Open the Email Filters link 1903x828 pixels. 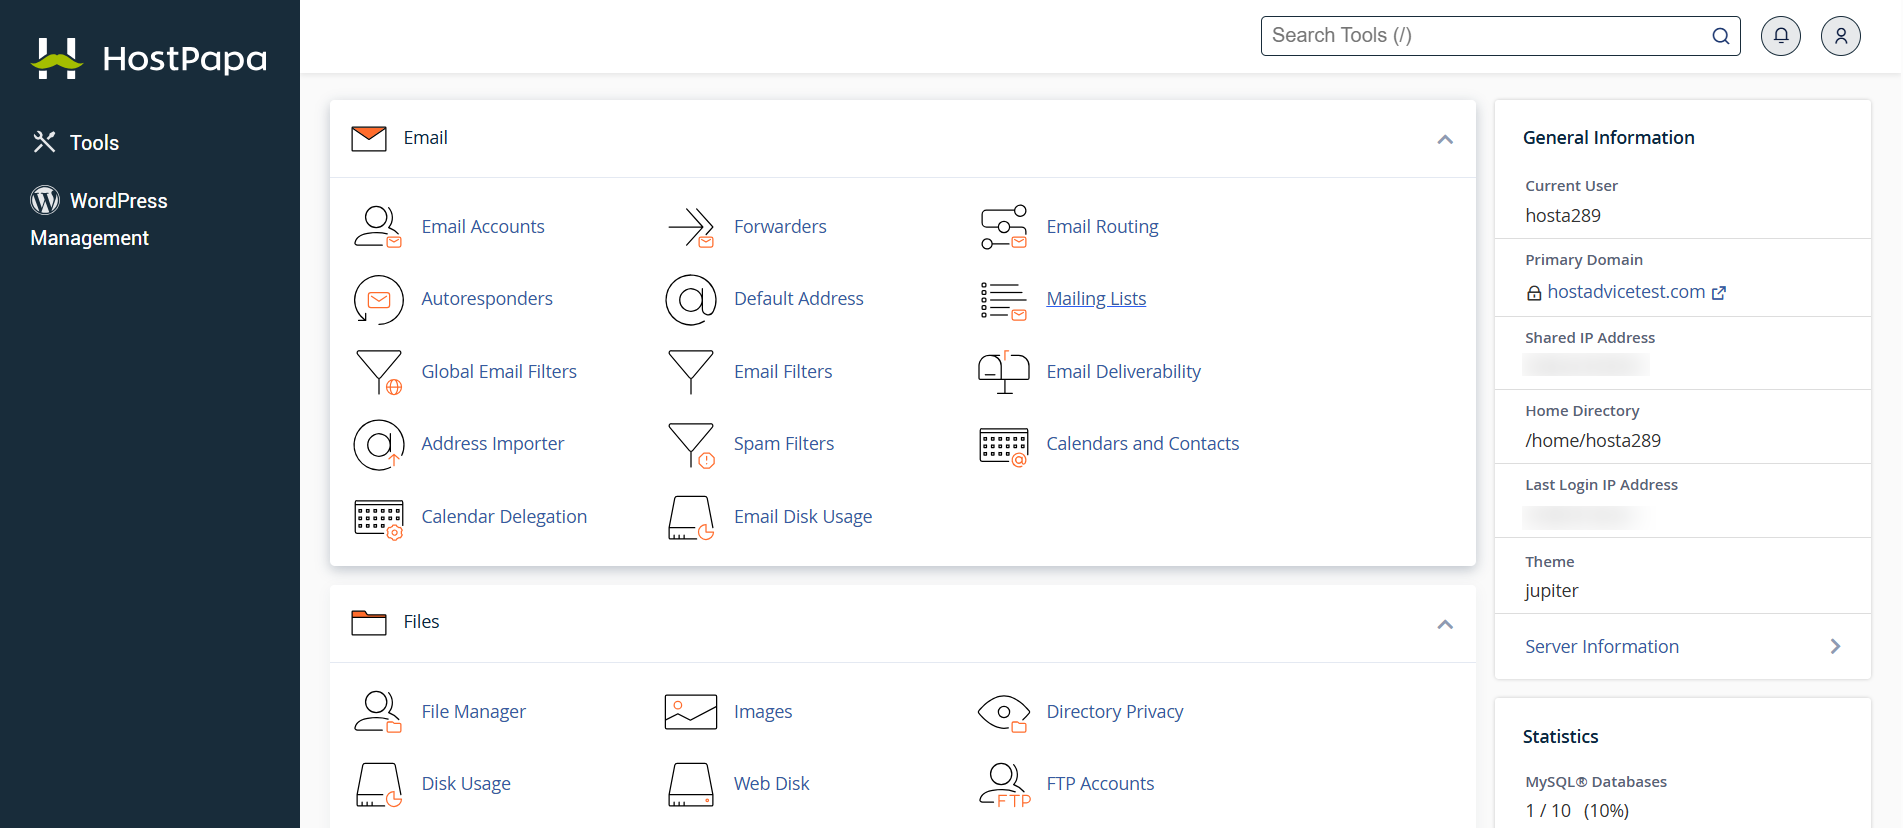[x=783, y=372]
